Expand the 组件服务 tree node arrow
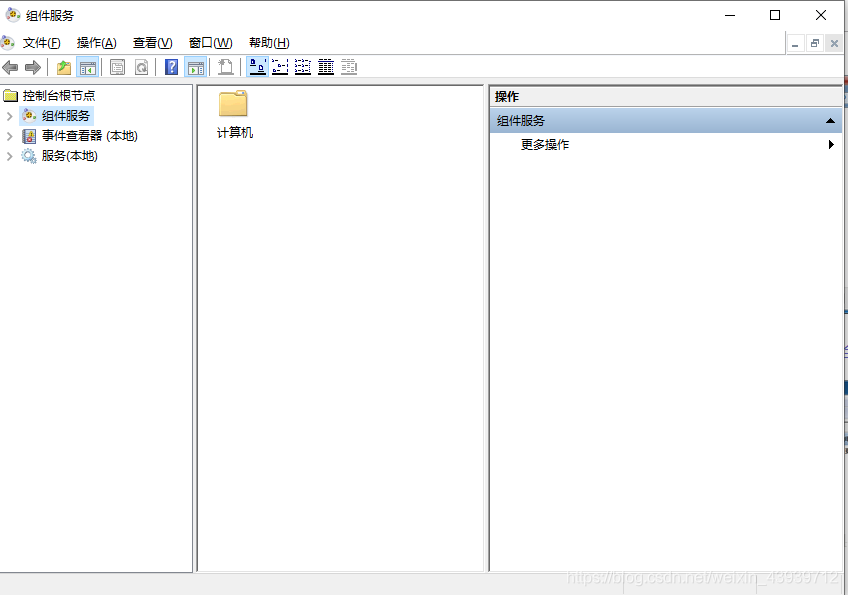This screenshot has height=596, width=848. click(x=9, y=116)
